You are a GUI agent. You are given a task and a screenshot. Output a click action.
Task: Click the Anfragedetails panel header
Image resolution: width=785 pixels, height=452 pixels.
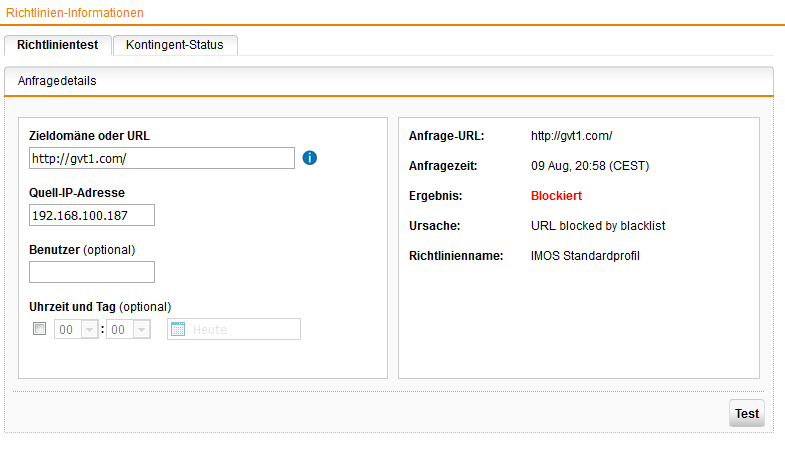[x=57, y=81]
